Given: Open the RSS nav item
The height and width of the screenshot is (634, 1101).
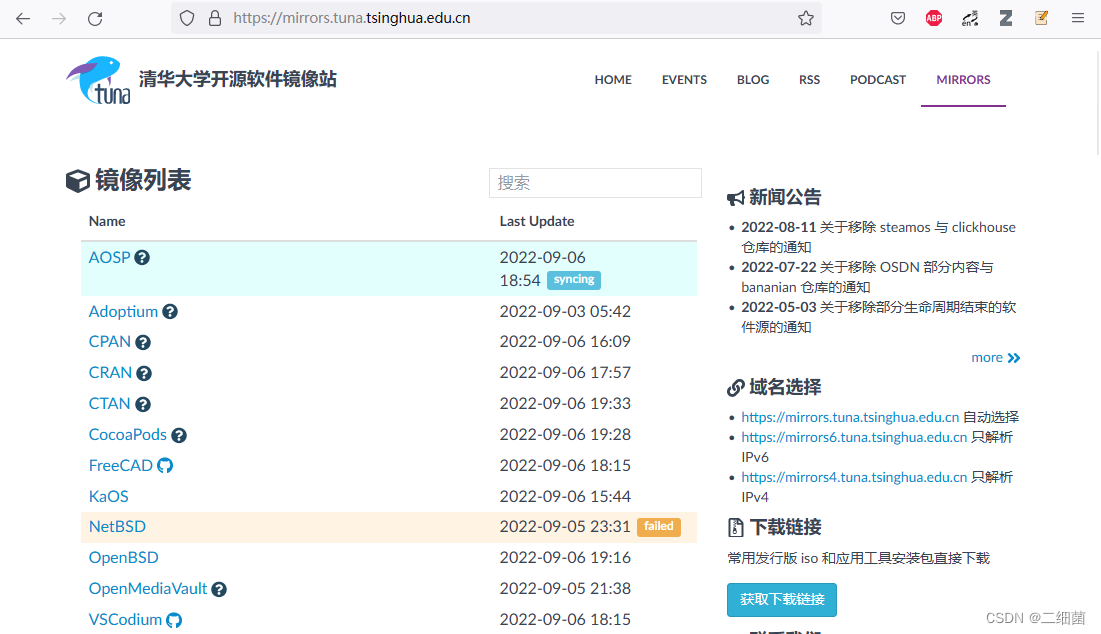Looking at the screenshot, I should tap(809, 80).
